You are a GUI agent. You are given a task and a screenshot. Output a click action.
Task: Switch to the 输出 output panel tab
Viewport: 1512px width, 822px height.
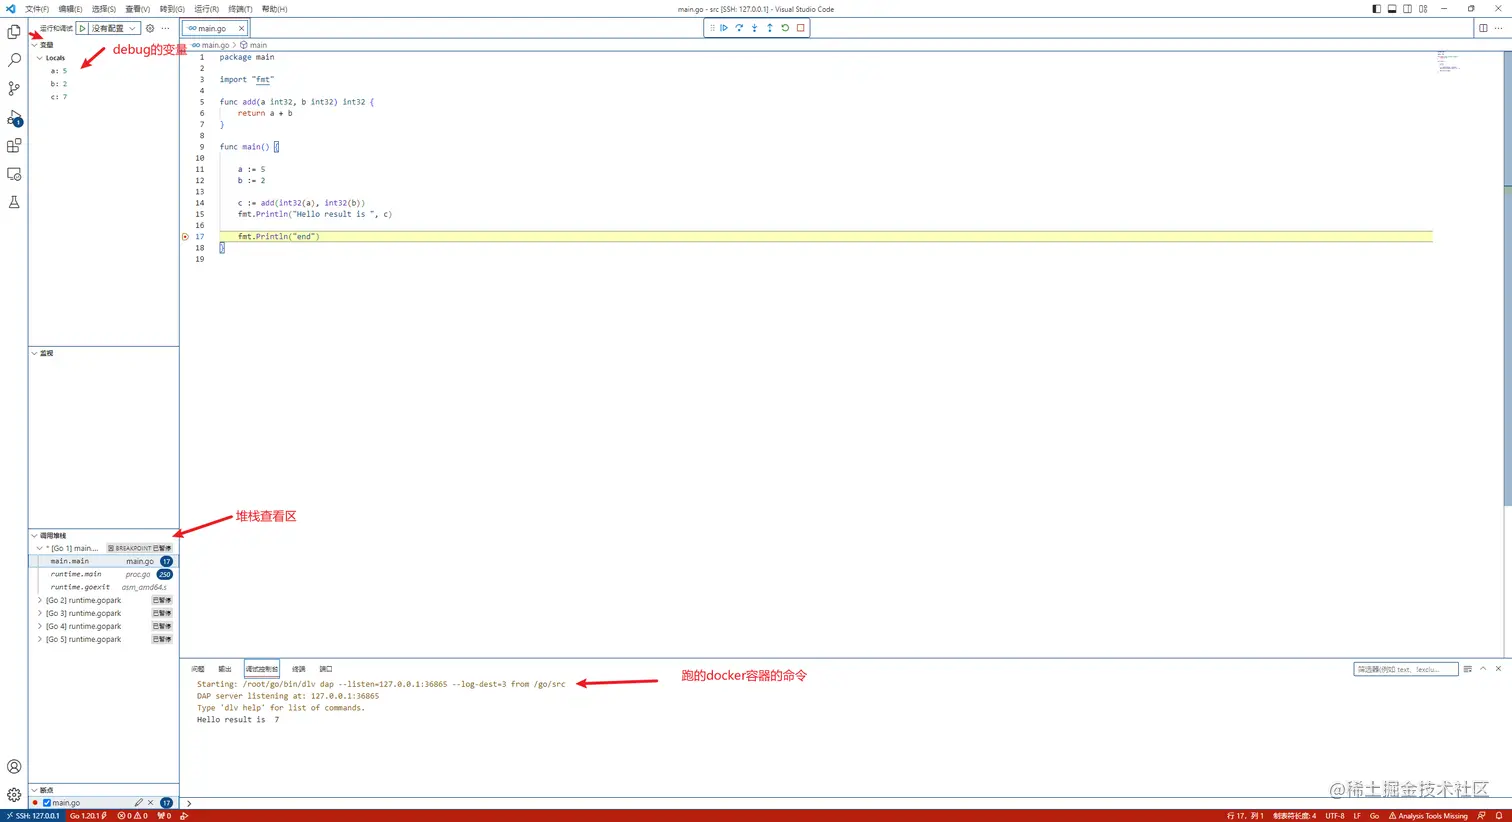pos(225,669)
